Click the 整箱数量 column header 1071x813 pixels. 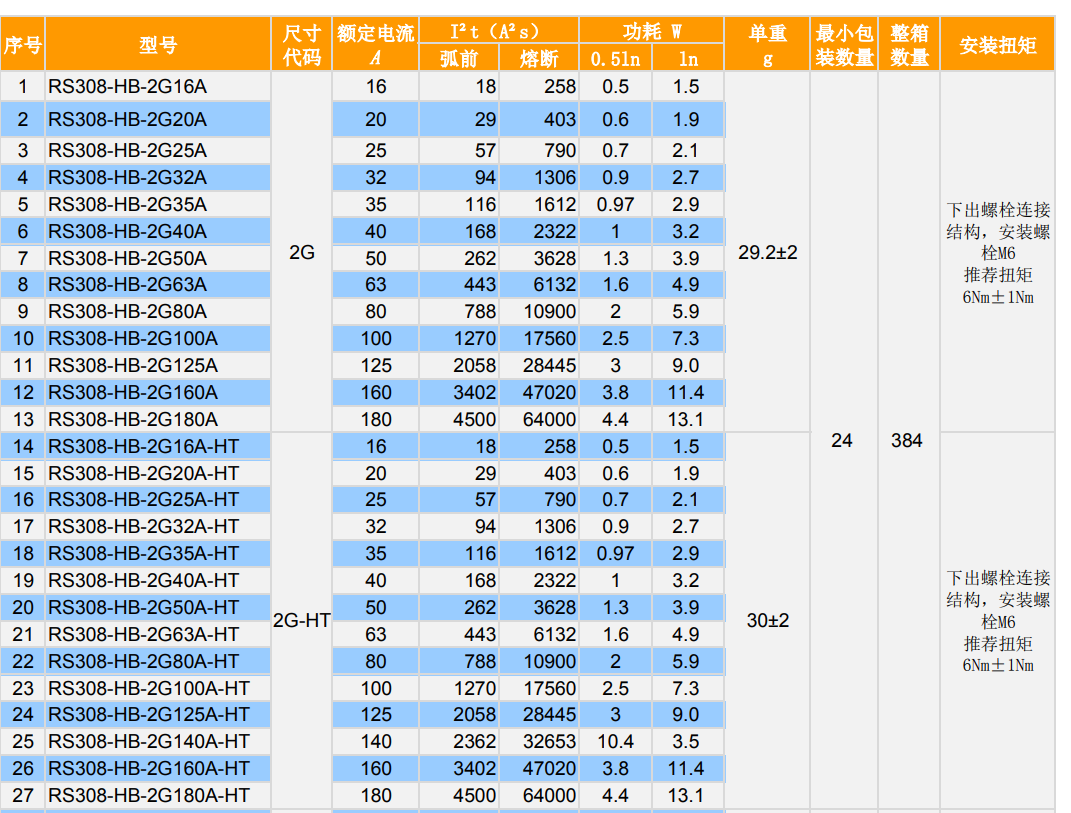[909, 45]
